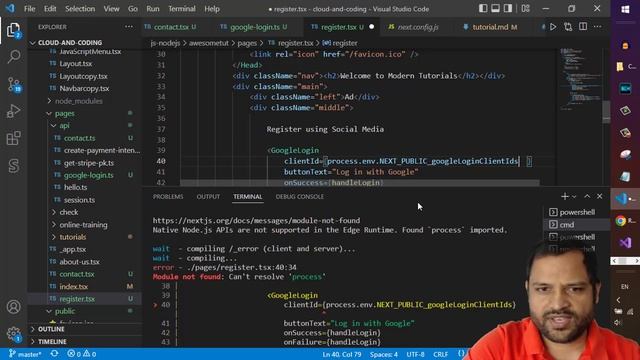
Task: Open Windows Start button in taskbar
Action: (x=625, y=9)
